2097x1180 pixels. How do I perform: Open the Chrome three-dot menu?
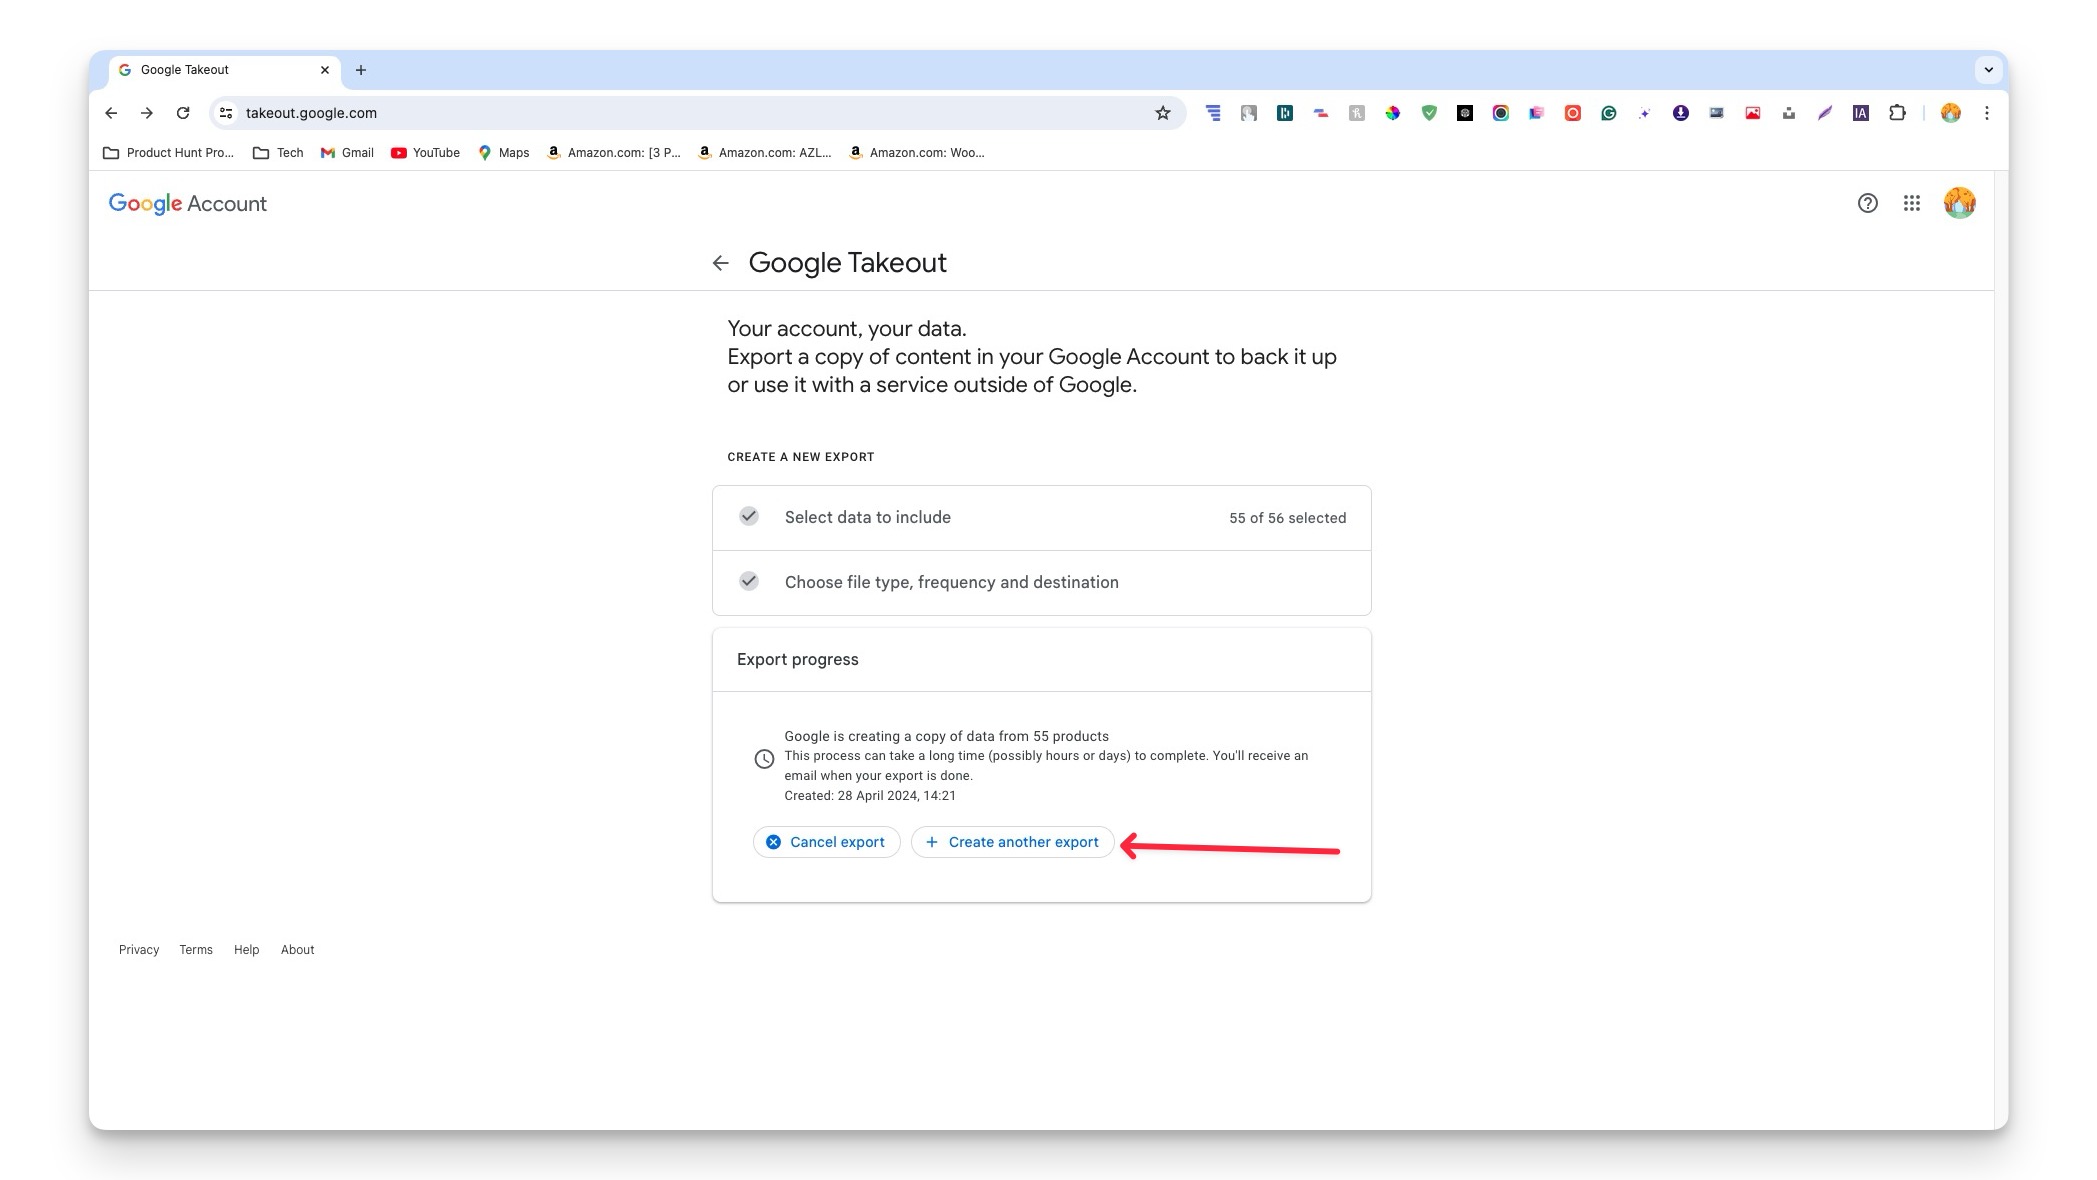1987,113
